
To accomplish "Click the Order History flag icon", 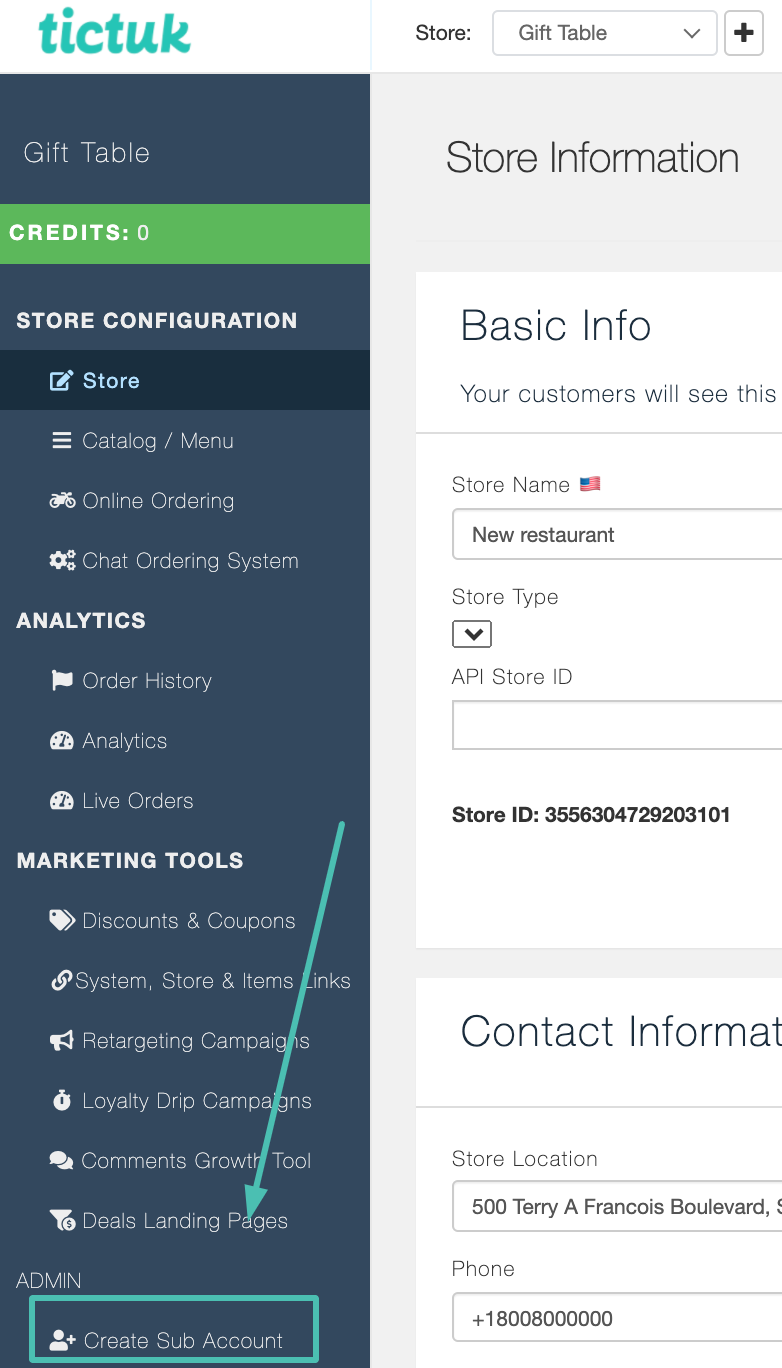I will [62, 681].
